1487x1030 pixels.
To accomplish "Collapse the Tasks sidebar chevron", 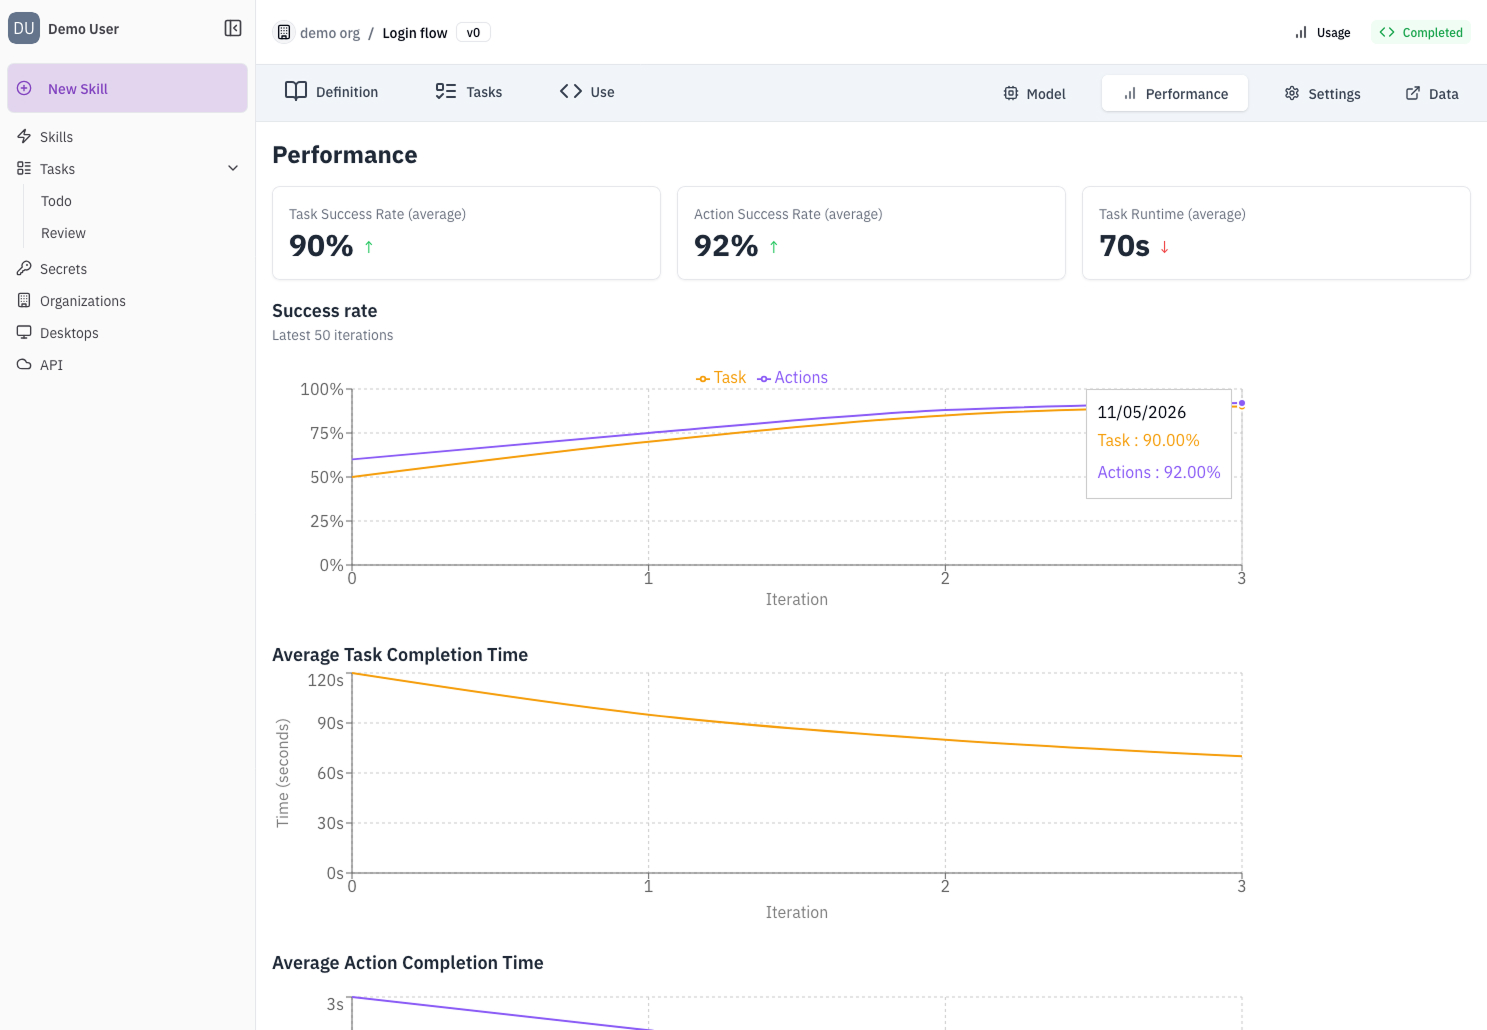I will click(233, 168).
